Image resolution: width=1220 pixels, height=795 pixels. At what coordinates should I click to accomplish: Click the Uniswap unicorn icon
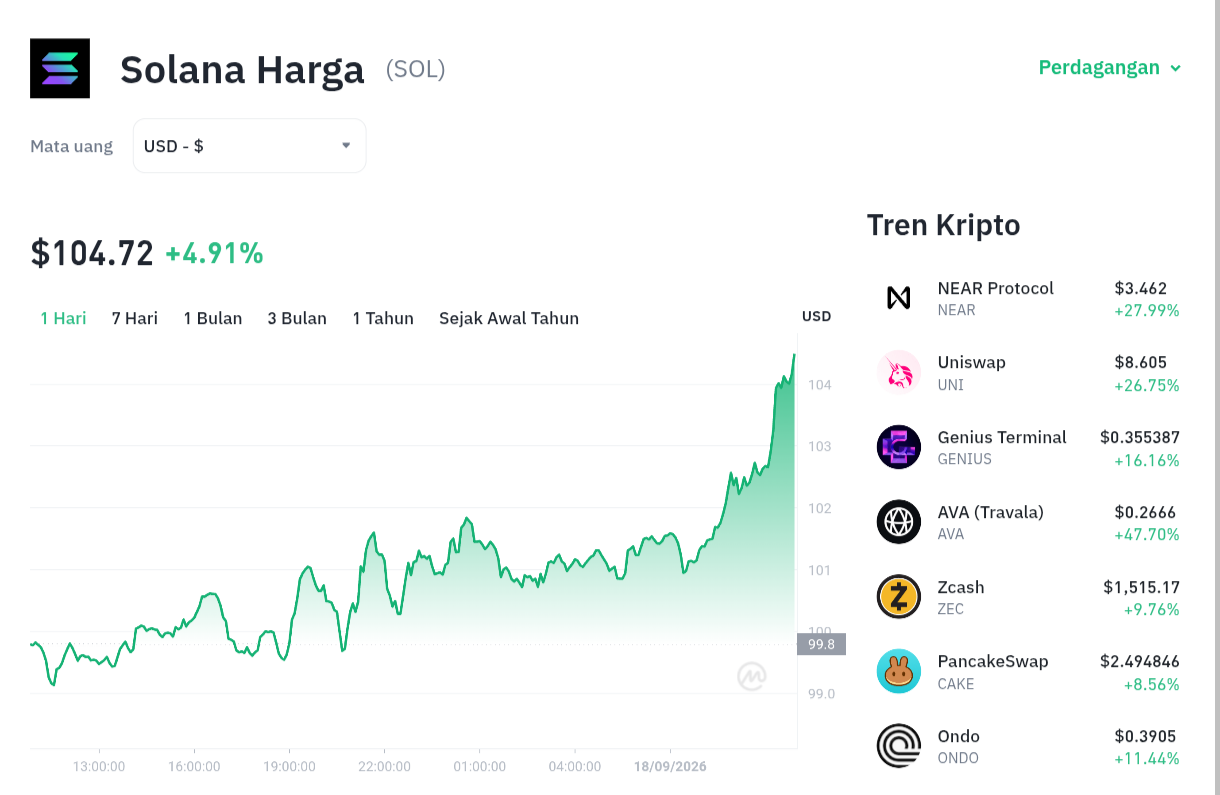pos(898,372)
